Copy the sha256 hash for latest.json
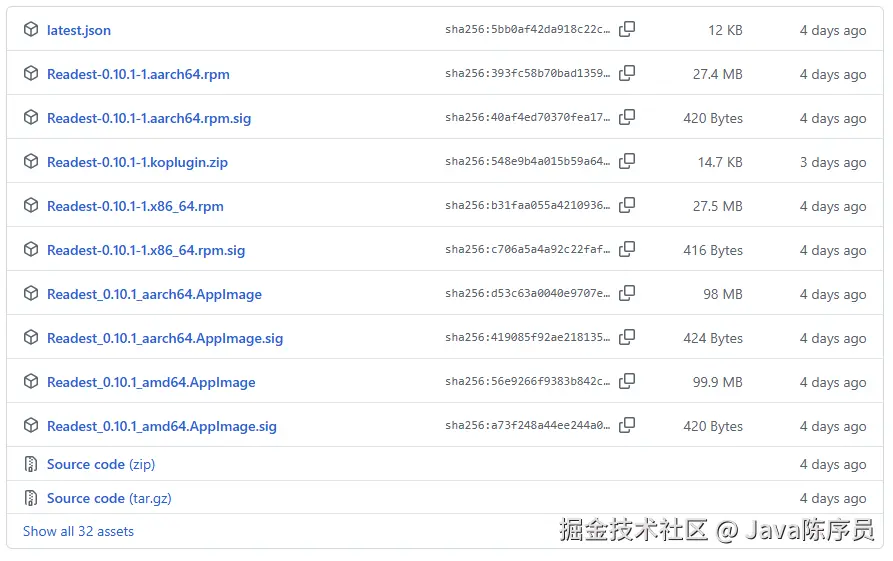This screenshot has width=893, height=561. pos(627,29)
